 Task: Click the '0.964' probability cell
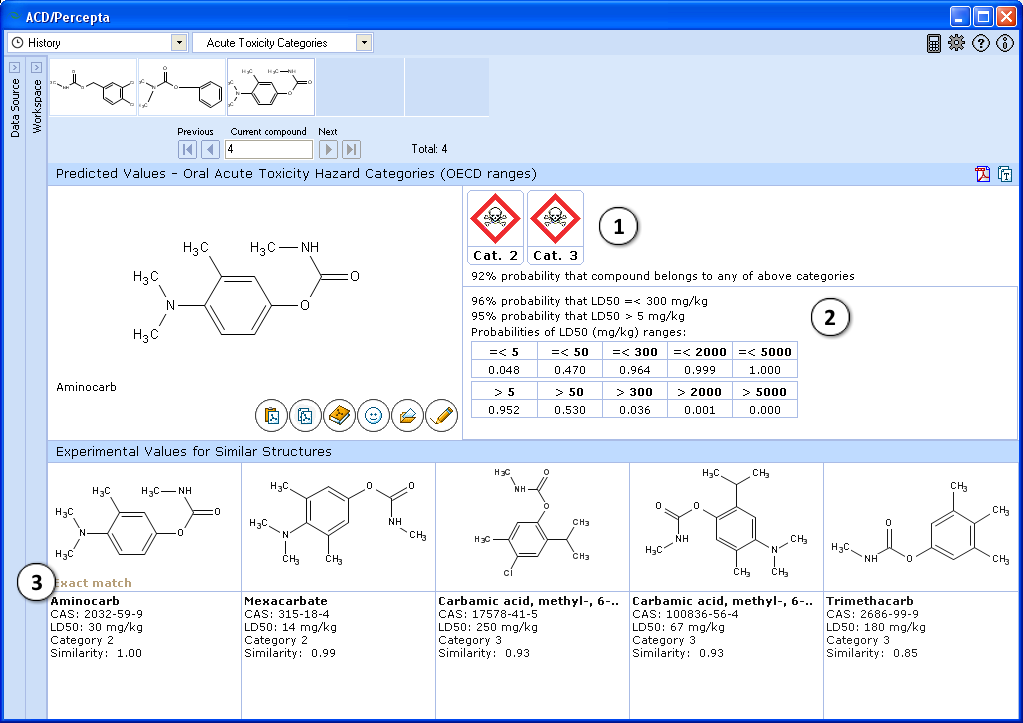pos(635,370)
